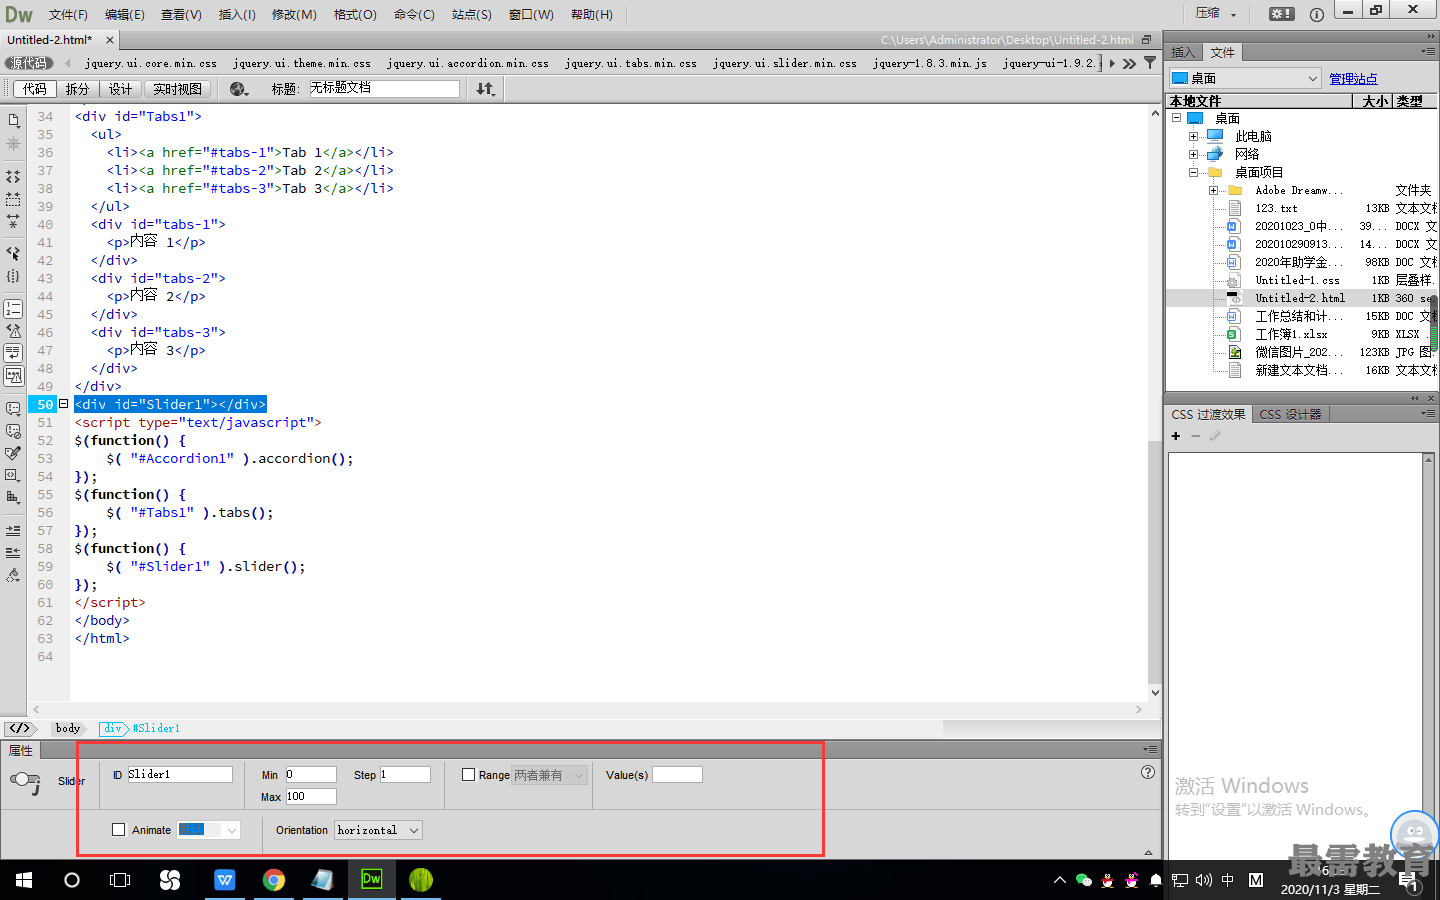Click move or convert CSS icon
This screenshot has height=900, width=1440.
(x=13, y=497)
